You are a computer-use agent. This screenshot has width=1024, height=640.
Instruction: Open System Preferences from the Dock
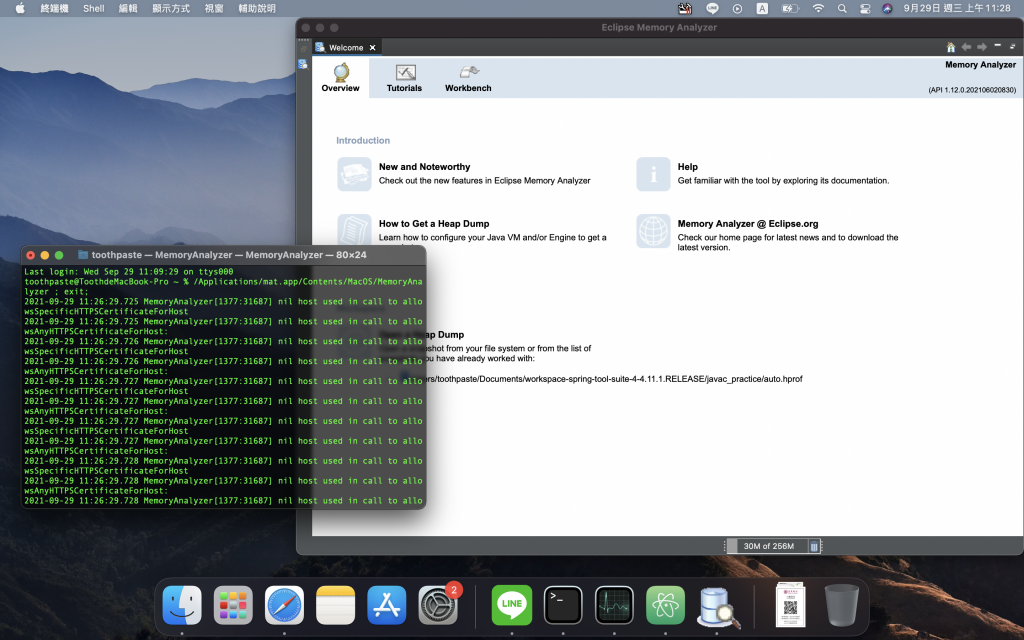click(438, 605)
